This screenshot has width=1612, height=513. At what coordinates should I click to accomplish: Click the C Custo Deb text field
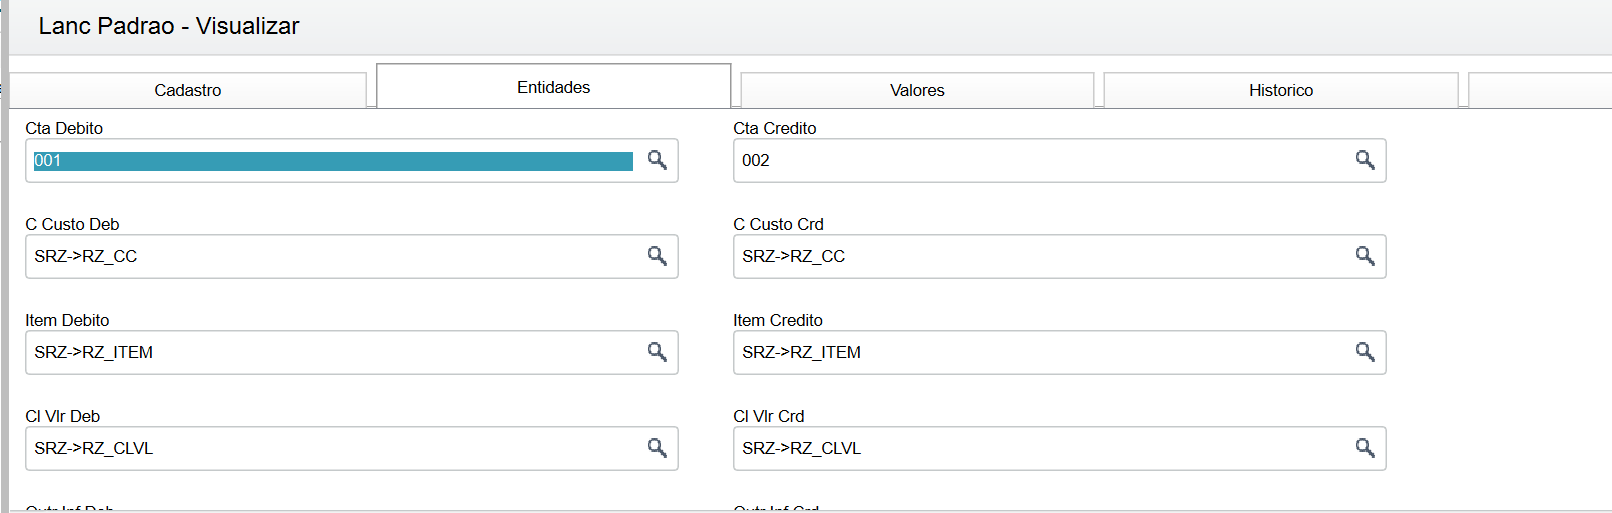click(332, 257)
